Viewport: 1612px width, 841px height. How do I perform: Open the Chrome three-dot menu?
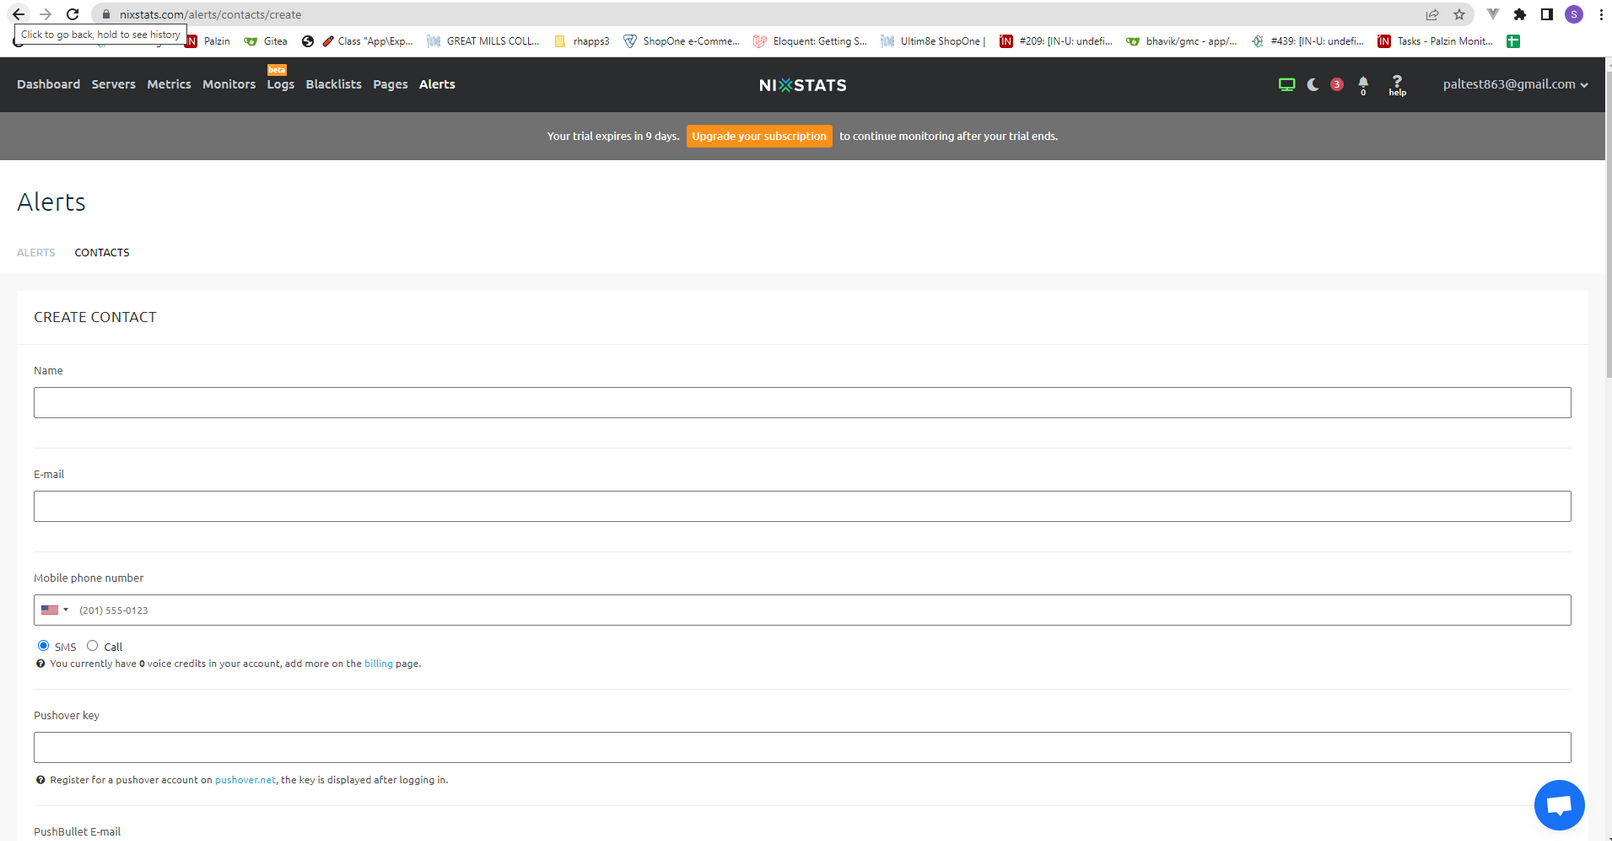tap(1601, 14)
